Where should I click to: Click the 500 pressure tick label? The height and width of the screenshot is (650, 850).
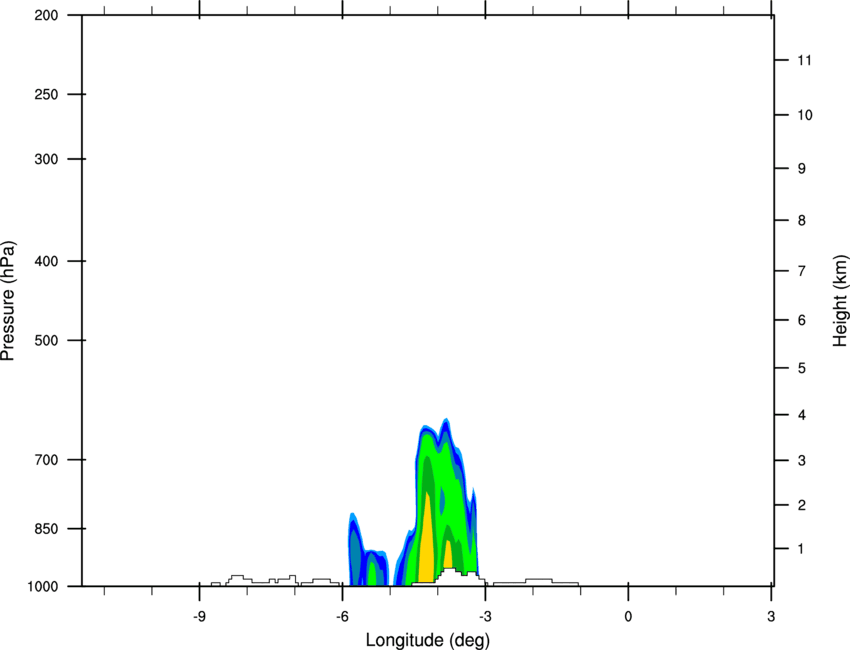pyautogui.click(x=46, y=340)
